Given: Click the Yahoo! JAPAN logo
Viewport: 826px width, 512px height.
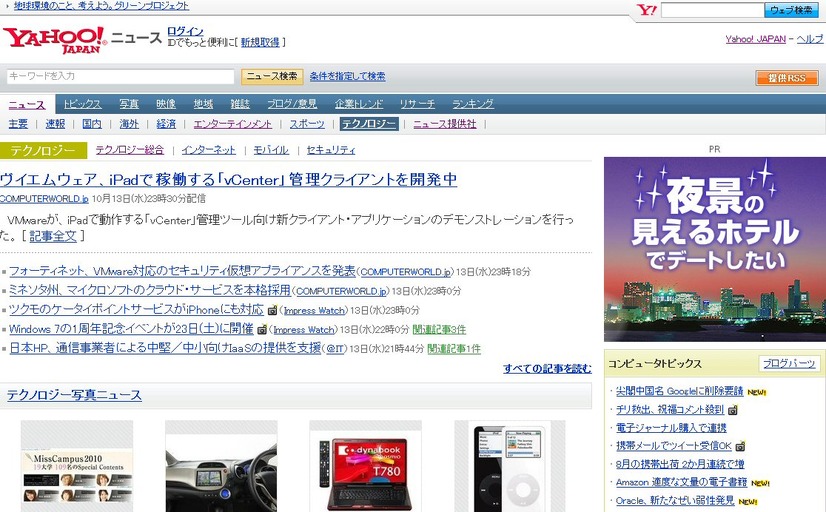Looking at the screenshot, I should pos(55,40).
